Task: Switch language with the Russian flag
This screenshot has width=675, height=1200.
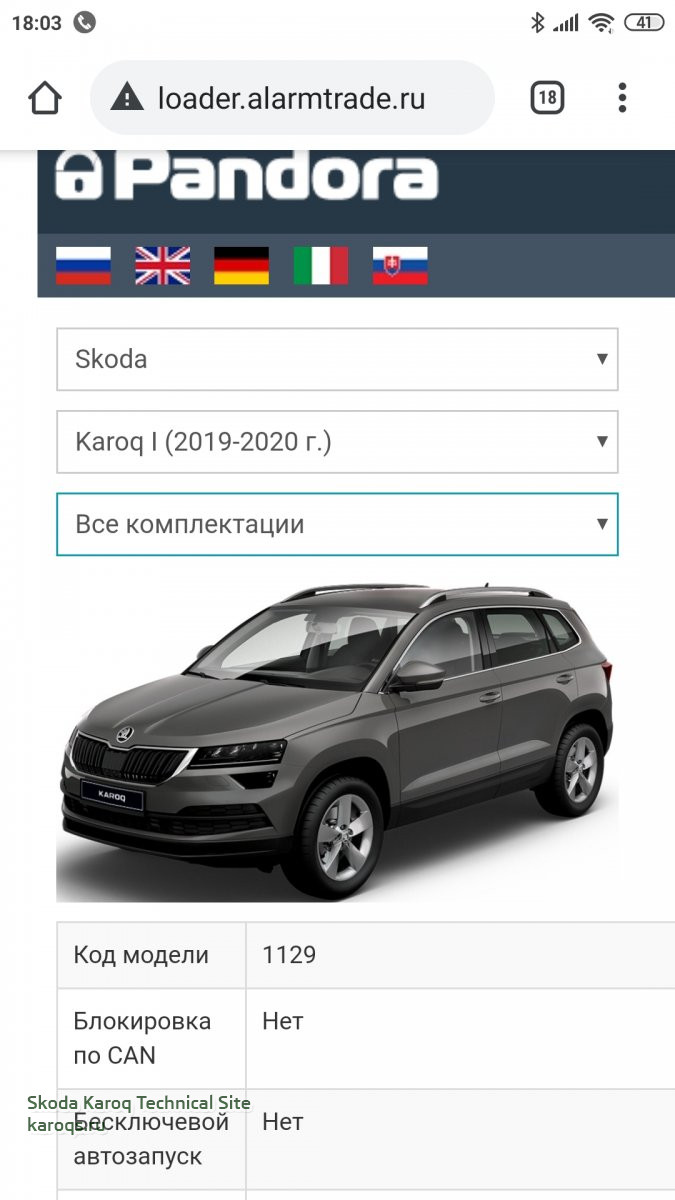Action: [x=83, y=266]
